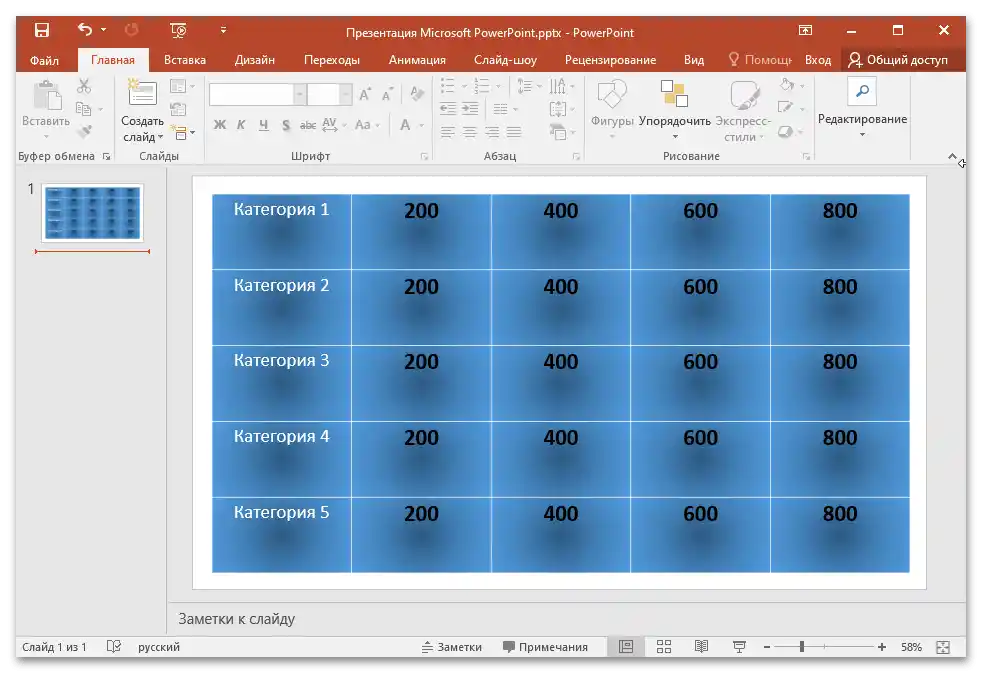The height and width of the screenshot is (673, 982).
Task: Toggle Normal view button in status bar
Action: (626, 647)
